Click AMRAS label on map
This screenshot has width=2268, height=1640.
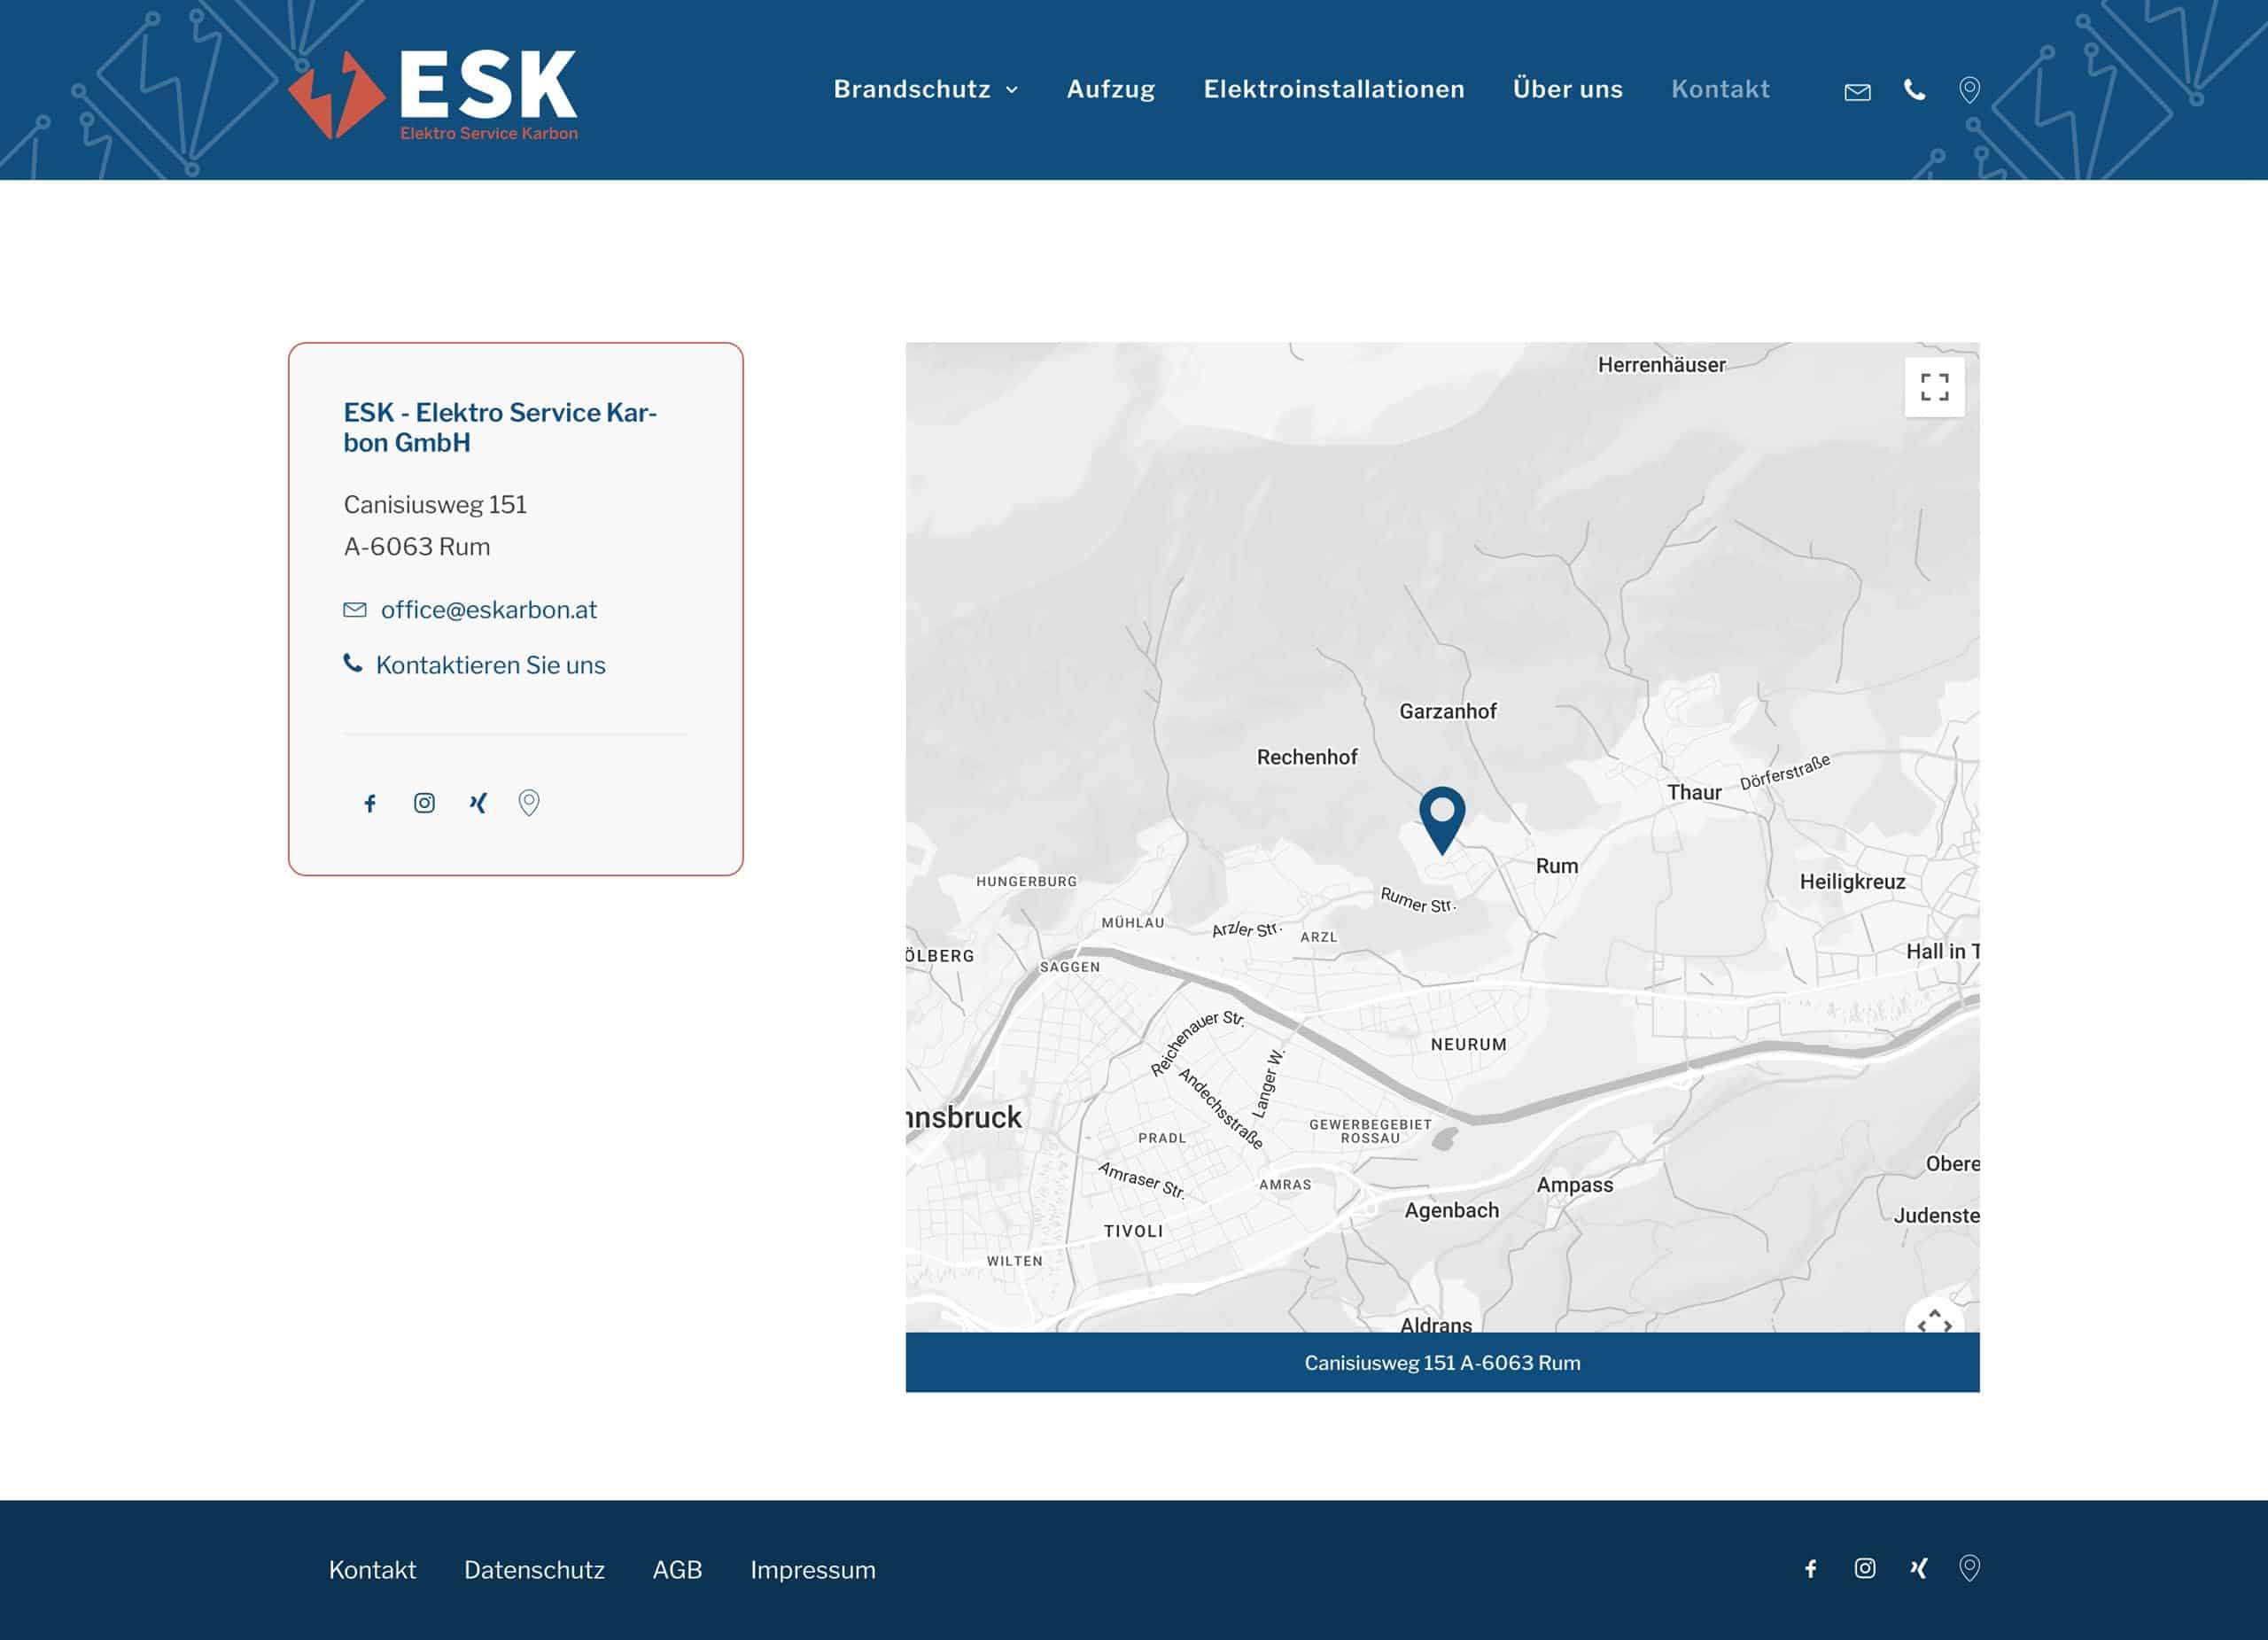[1284, 1184]
